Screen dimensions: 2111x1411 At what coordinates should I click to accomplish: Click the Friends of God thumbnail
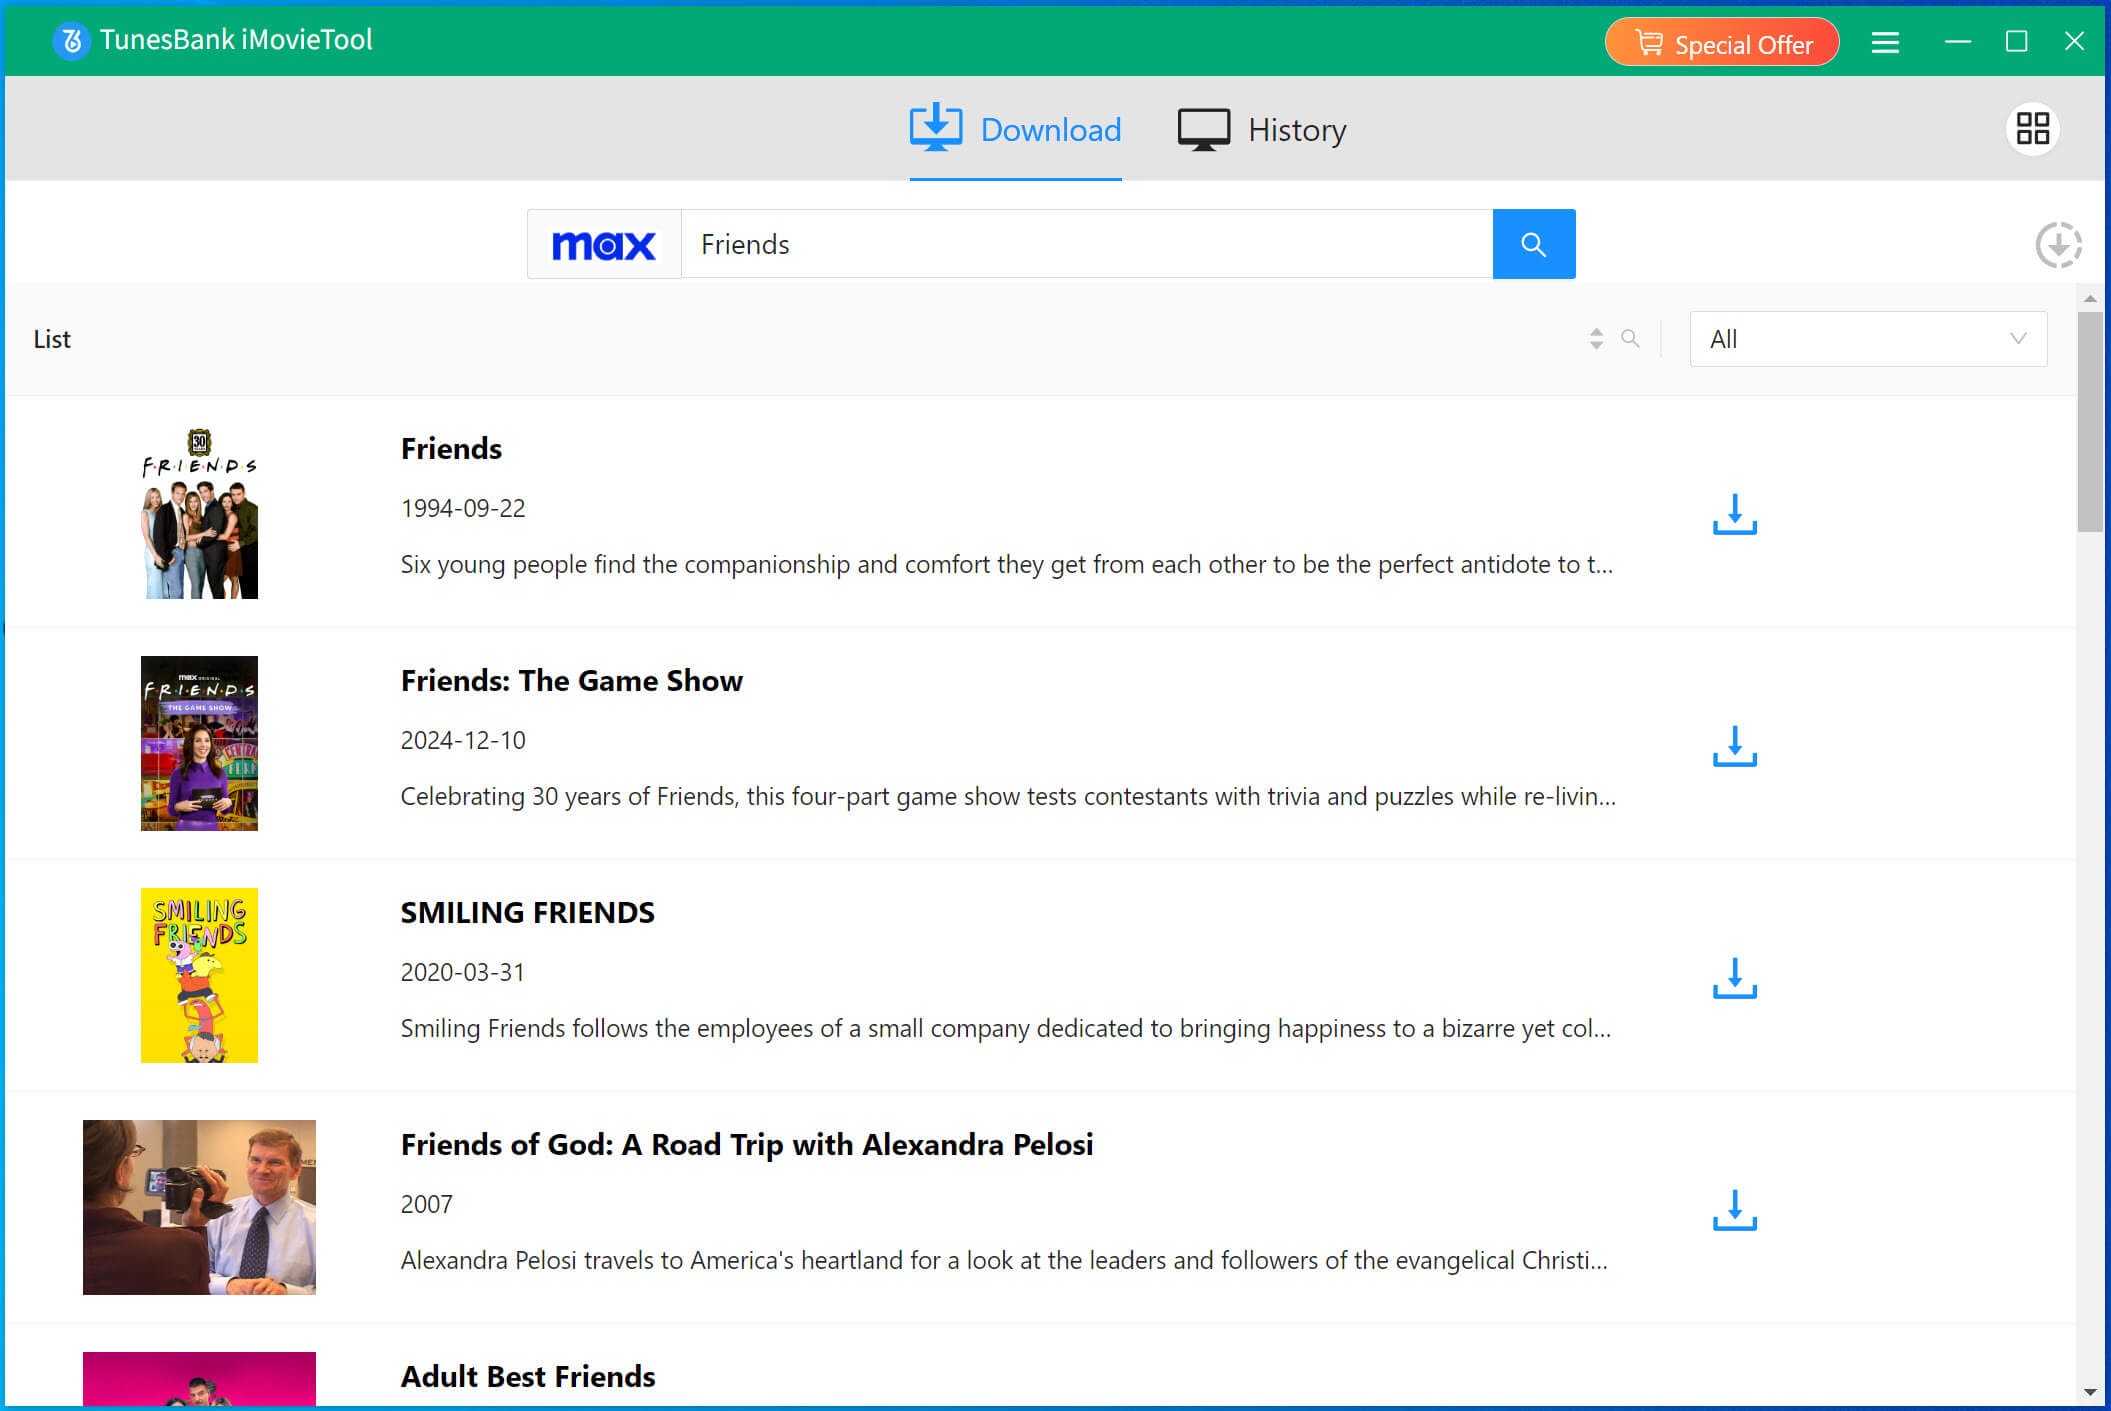coord(199,1207)
